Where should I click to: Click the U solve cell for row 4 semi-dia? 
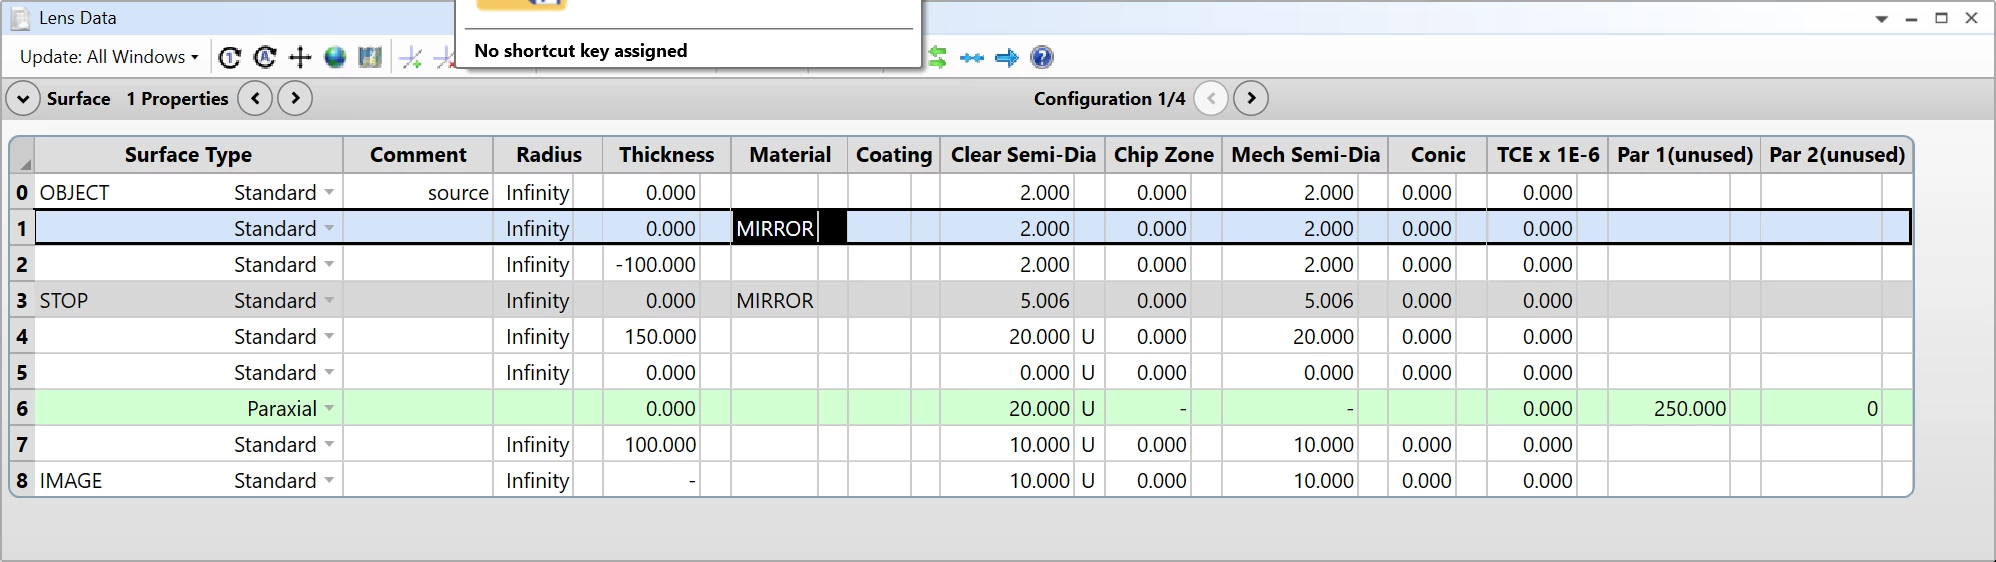(1088, 336)
